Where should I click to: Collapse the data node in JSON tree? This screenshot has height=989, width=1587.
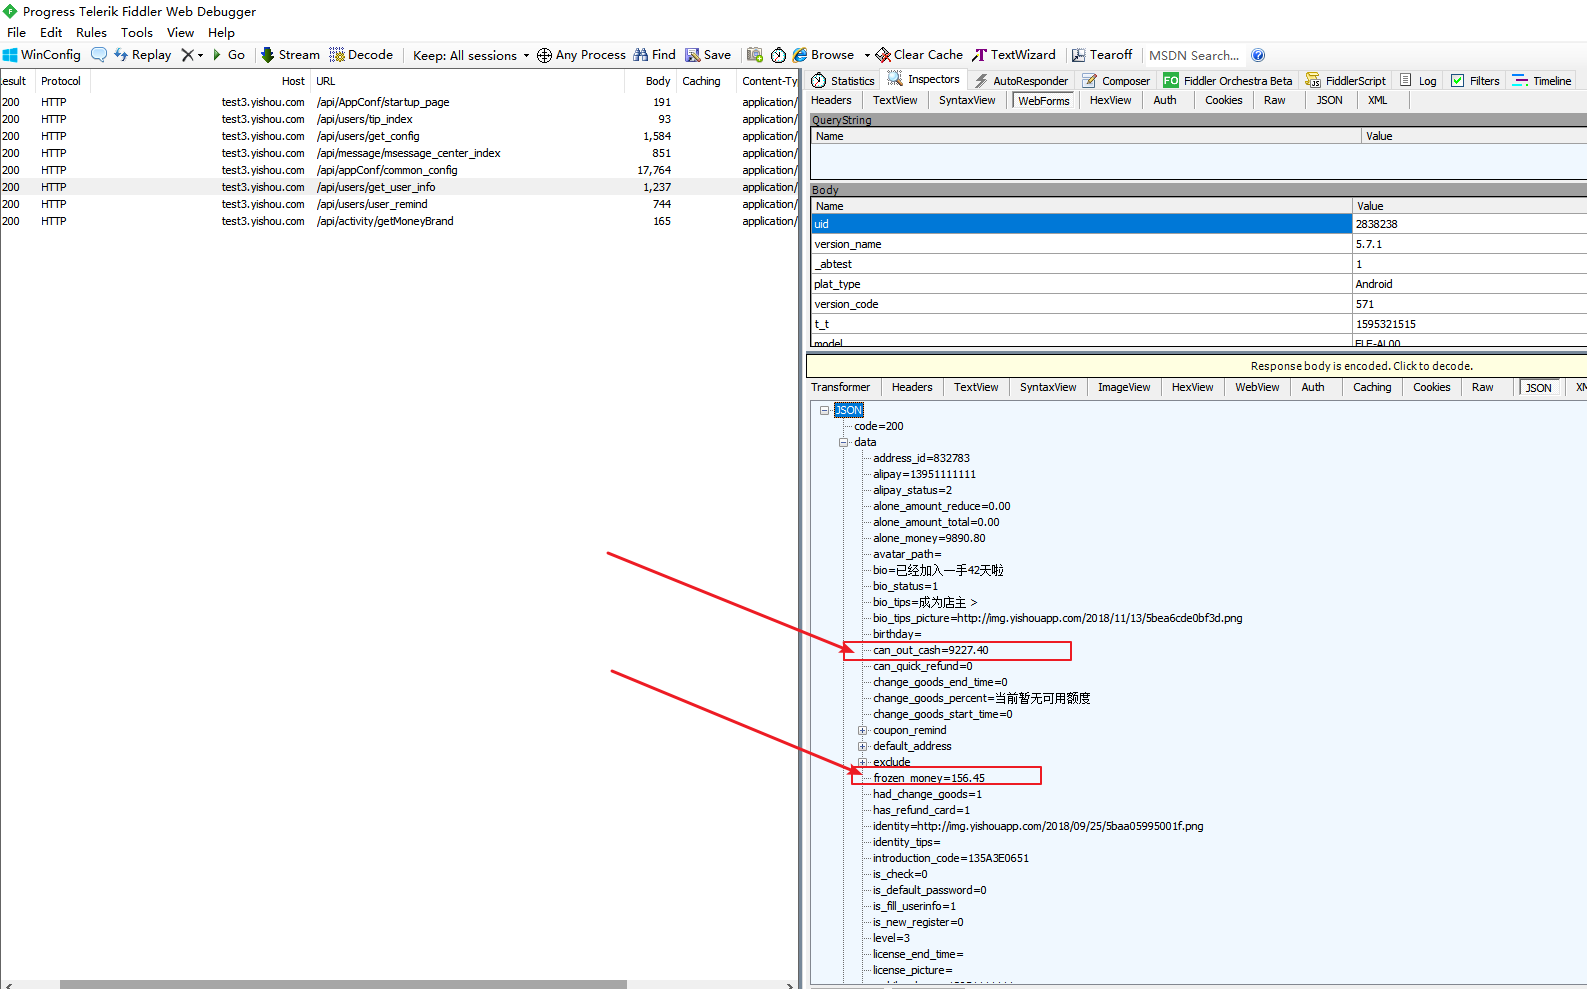(x=843, y=442)
